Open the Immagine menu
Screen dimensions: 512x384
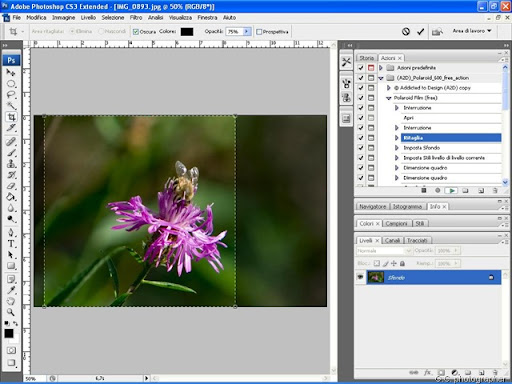point(63,17)
